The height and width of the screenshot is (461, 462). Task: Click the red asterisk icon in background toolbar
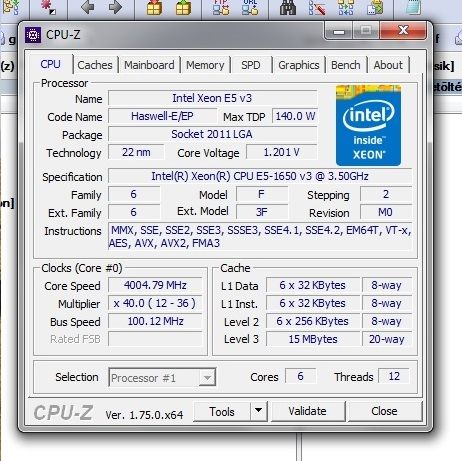[48, 7]
